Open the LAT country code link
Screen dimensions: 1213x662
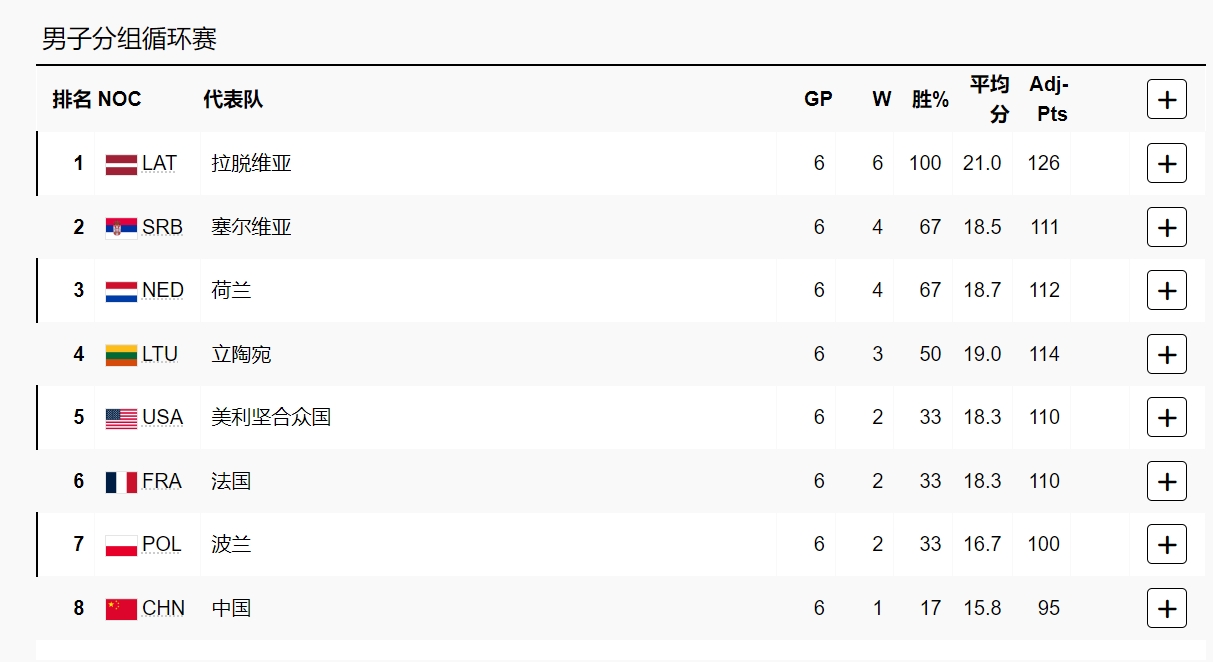coord(159,163)
